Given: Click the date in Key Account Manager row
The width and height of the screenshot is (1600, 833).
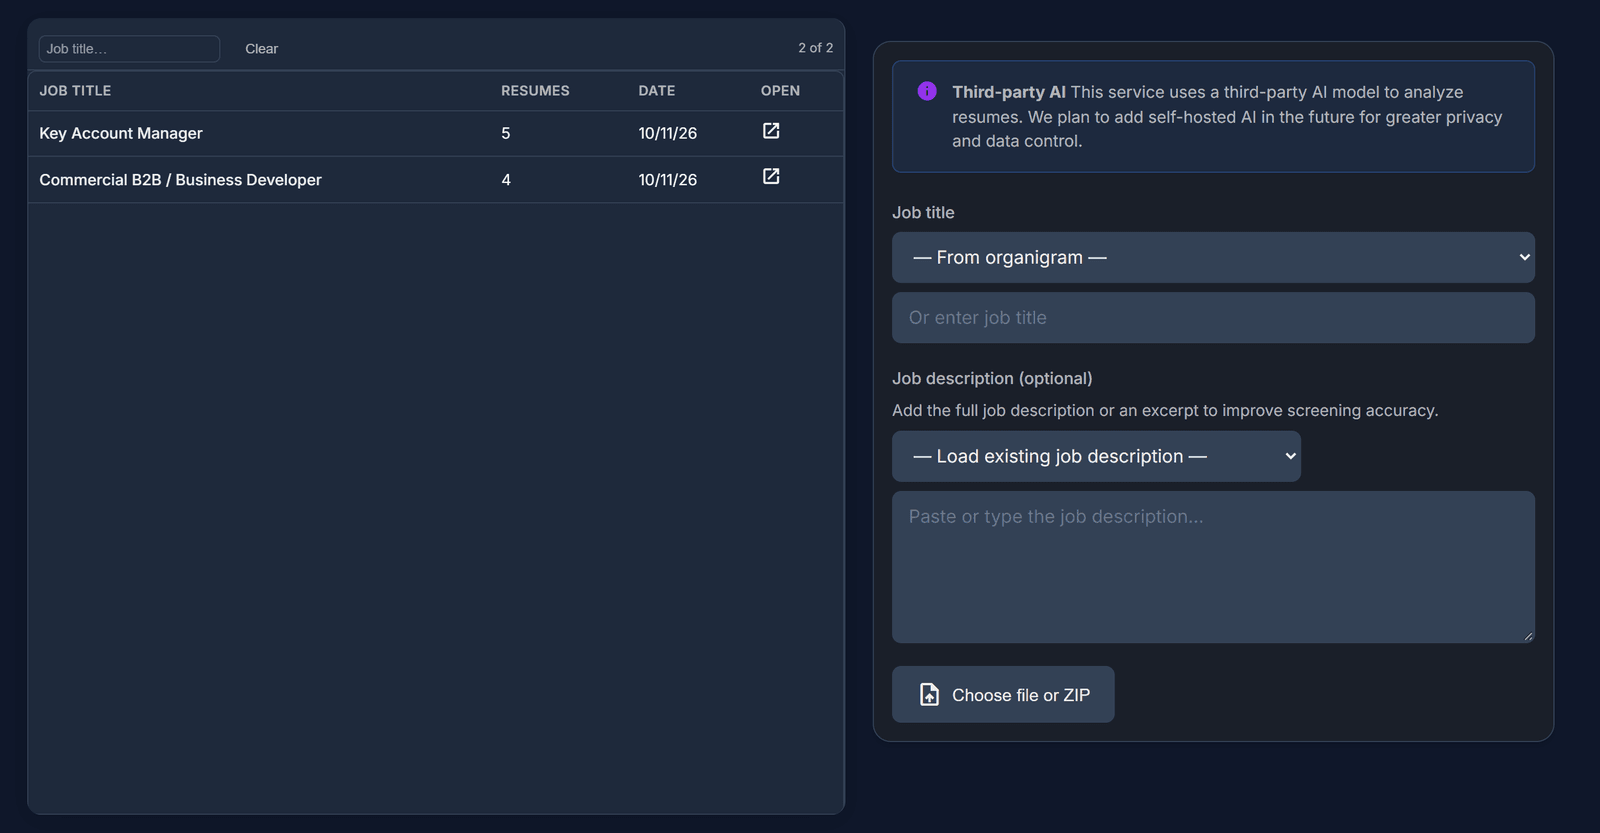Looking at the screenshot, I should (x=668, y=133).
